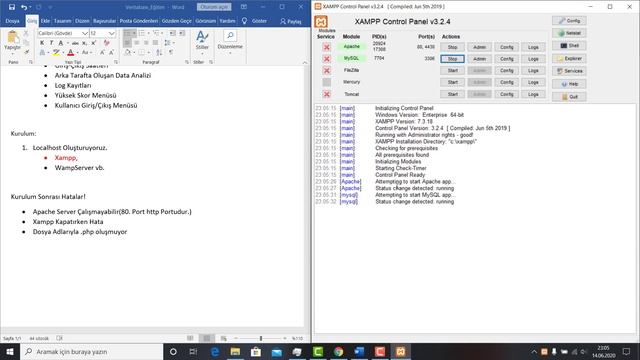Open Help in the XAMPP panel
640x360 pixels.
tap(569, 84)
